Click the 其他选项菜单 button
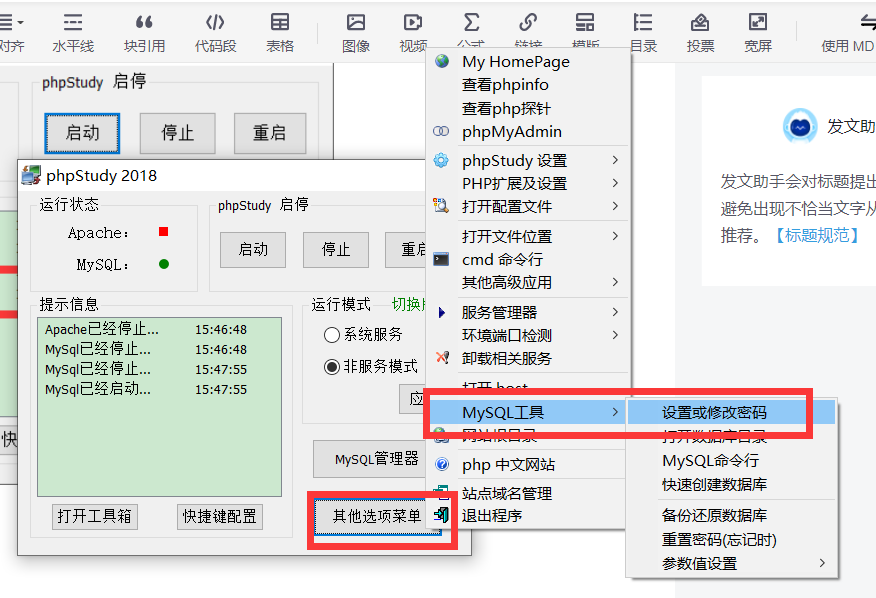 click(x=378, y=516)
